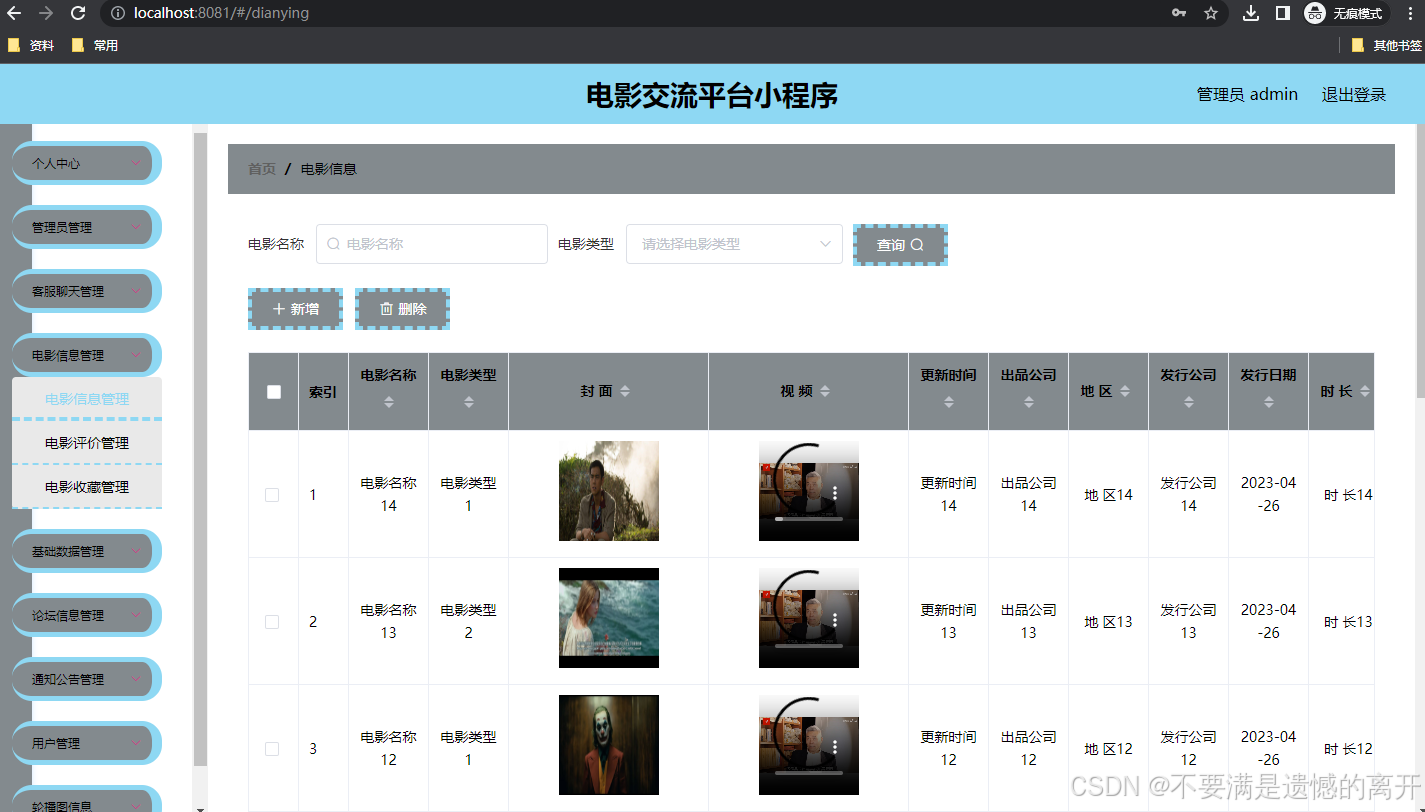Click the 发行公司14 table cell
Screen dimensions: 1425x812
coord(1189,494)
